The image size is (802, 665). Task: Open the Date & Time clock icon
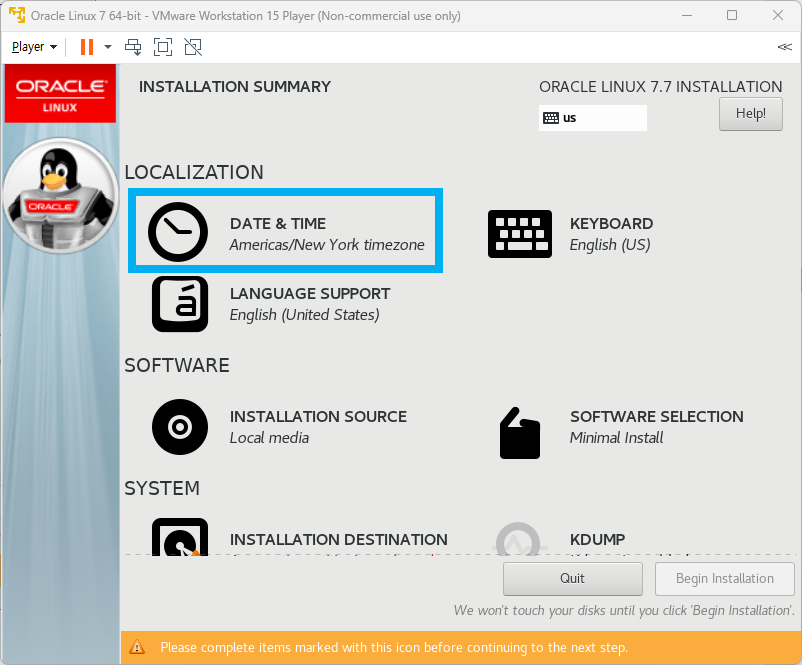point(178,232)
